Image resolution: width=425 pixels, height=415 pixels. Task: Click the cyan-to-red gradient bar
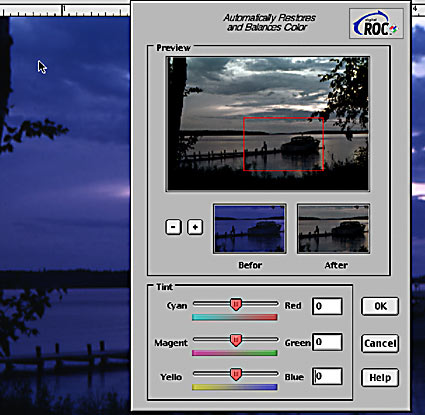[235, 317]
